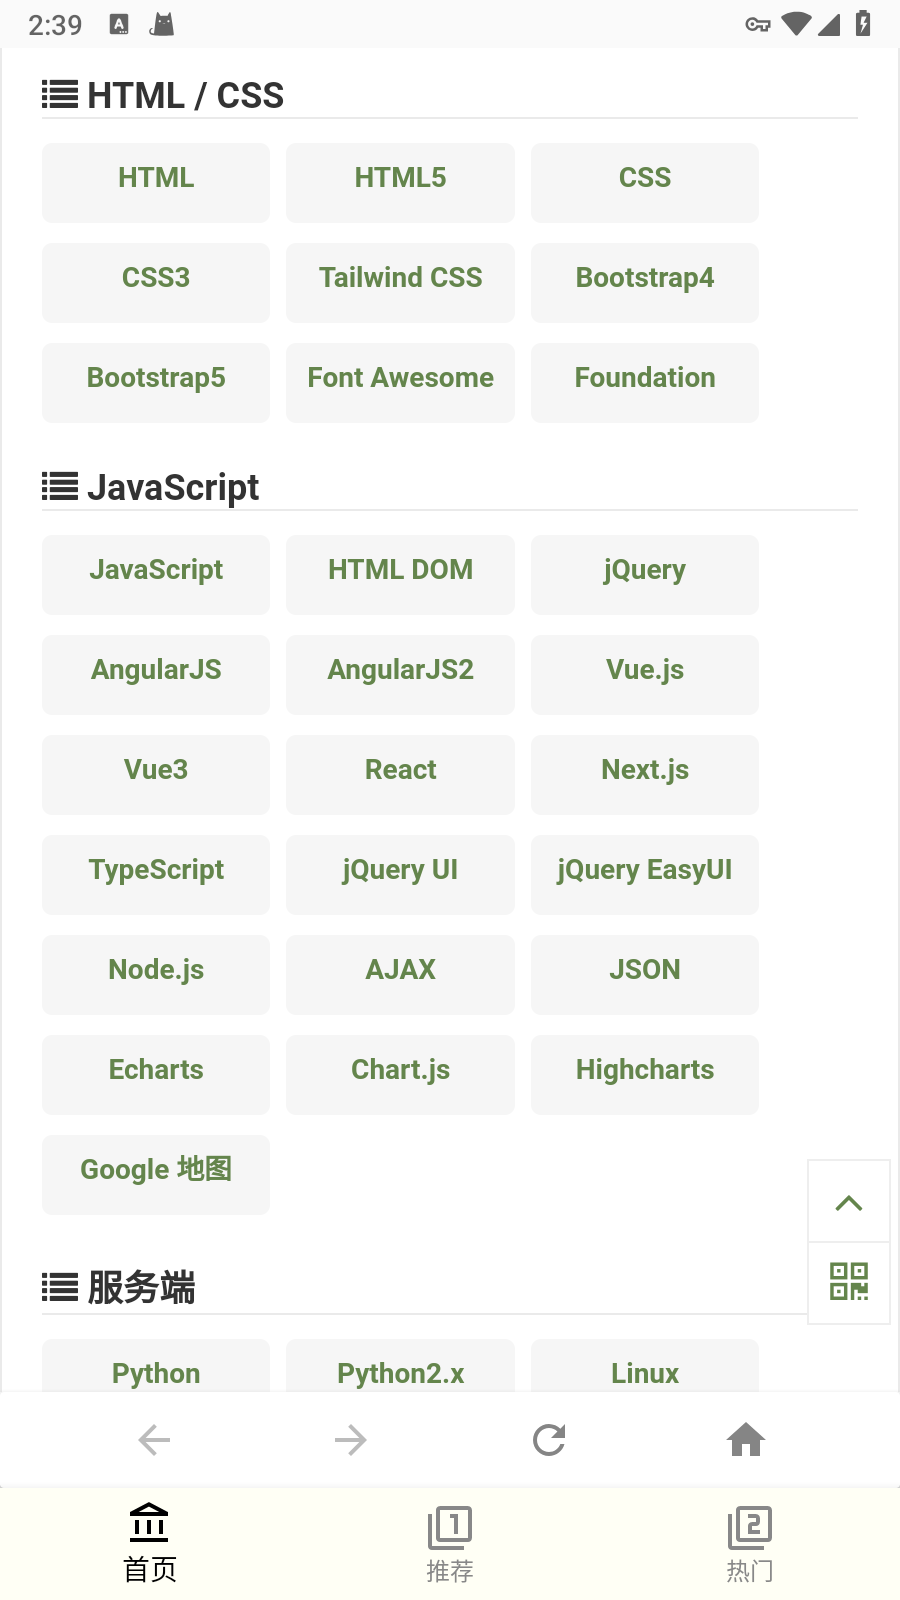This screenshot has width=900, height=1600.
Task: Select the Bootstrap4 tutorial
Action: (x=645, y=282)
